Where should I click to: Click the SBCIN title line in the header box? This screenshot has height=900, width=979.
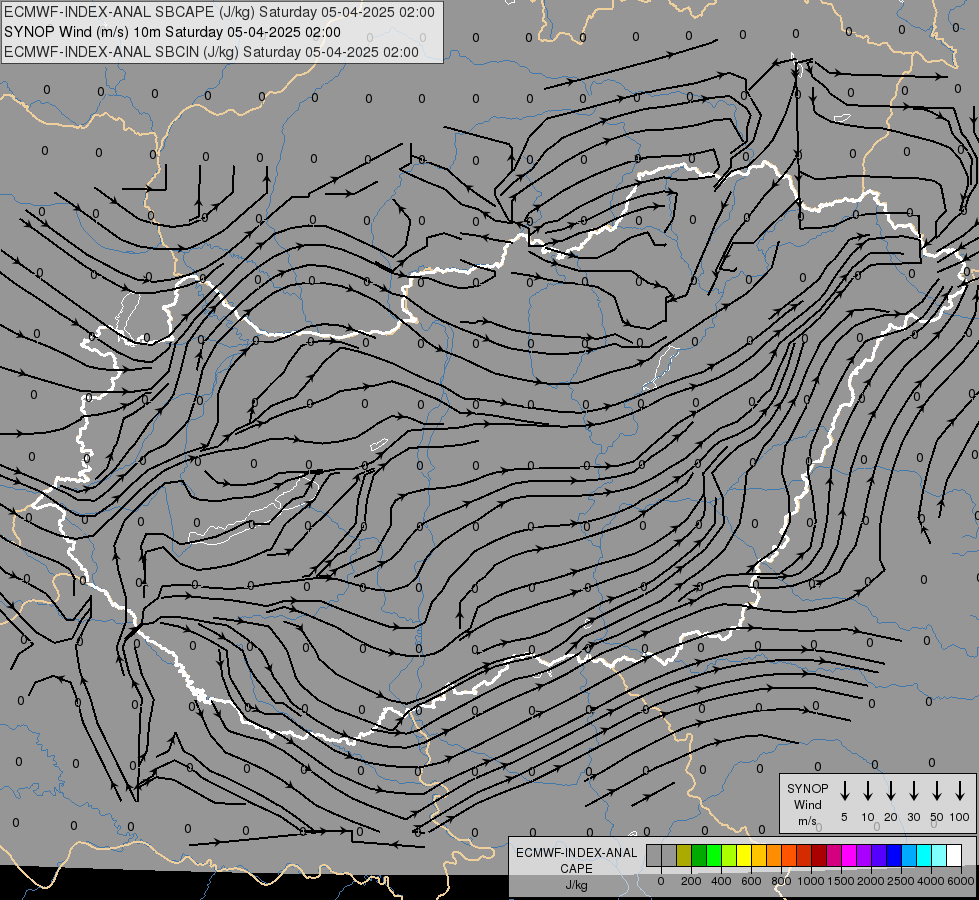[211, 52]
